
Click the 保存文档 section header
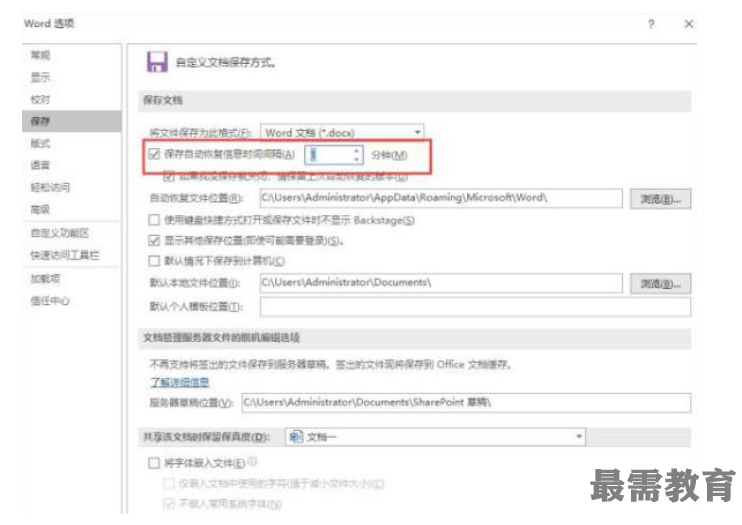tap(162, 100)
